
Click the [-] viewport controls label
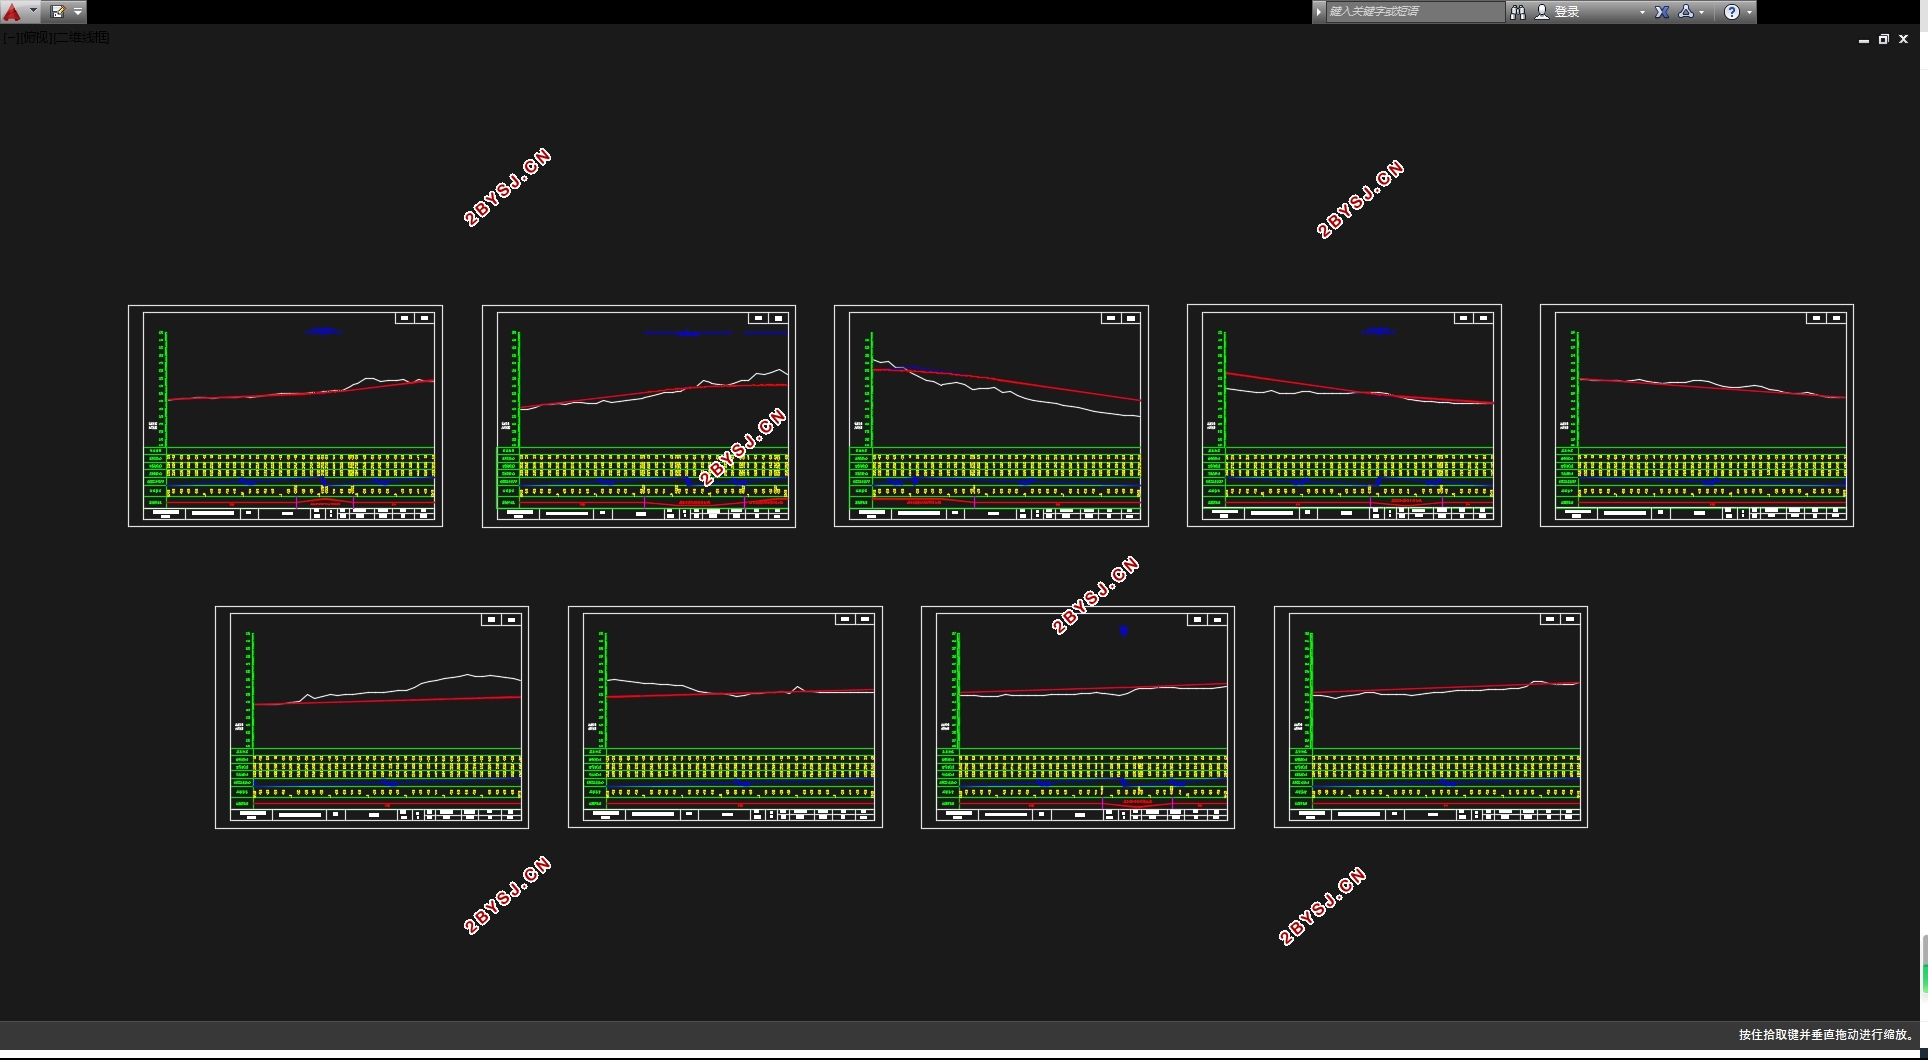pos(10,37)
